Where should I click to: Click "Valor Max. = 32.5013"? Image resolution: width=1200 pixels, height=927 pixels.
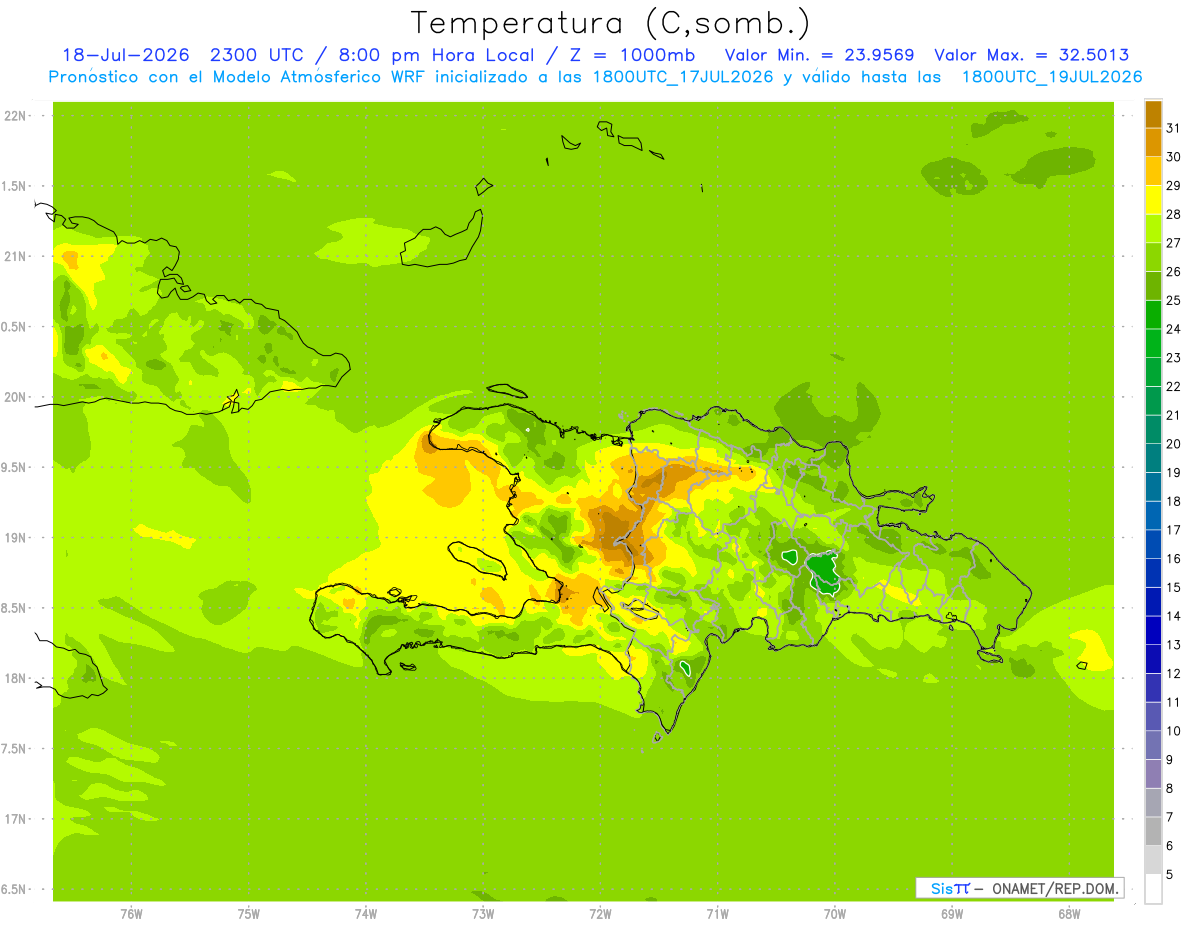click(x=1032, y=55)
